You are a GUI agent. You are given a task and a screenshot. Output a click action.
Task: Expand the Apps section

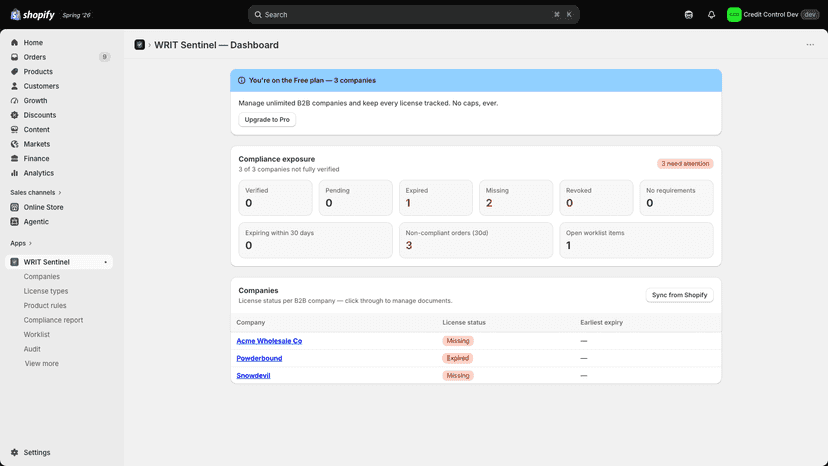21,243
